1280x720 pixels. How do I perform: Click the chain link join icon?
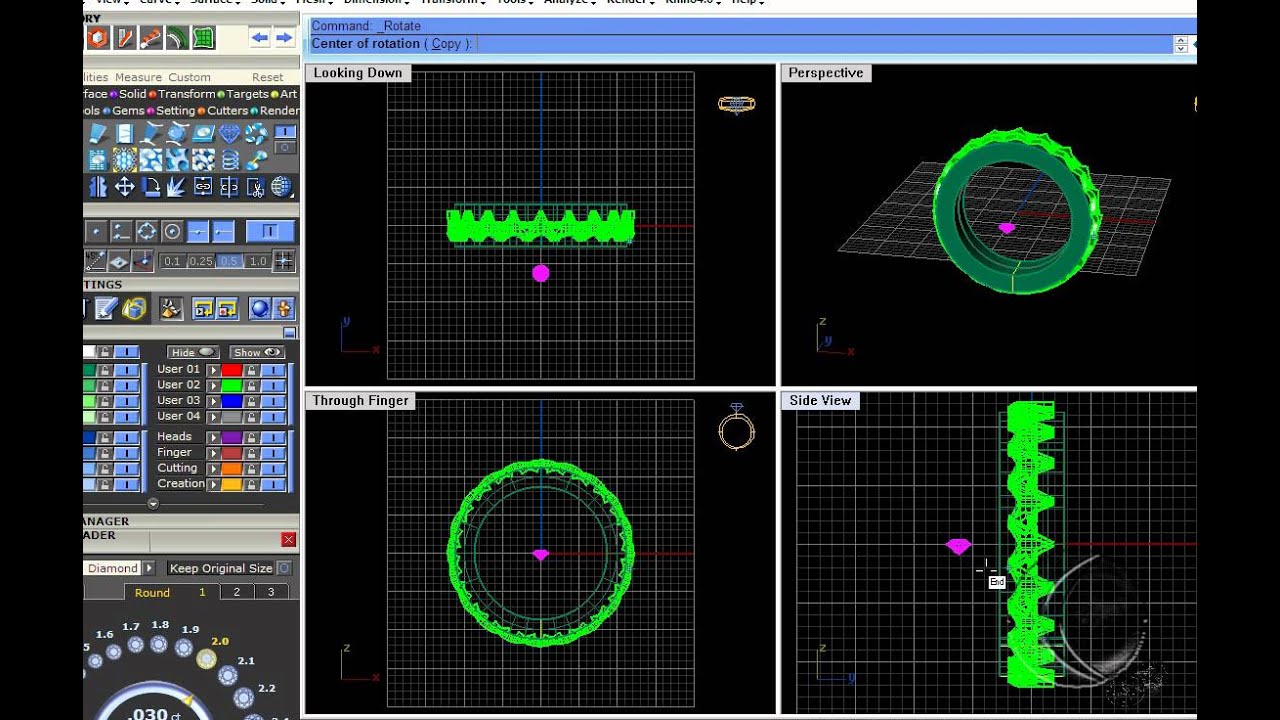[x=203, y=186]
